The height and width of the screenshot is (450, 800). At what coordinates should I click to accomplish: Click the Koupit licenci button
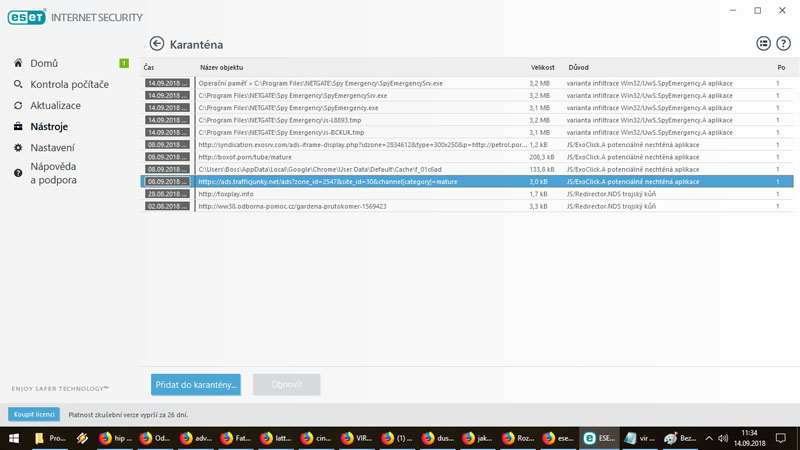34,414
